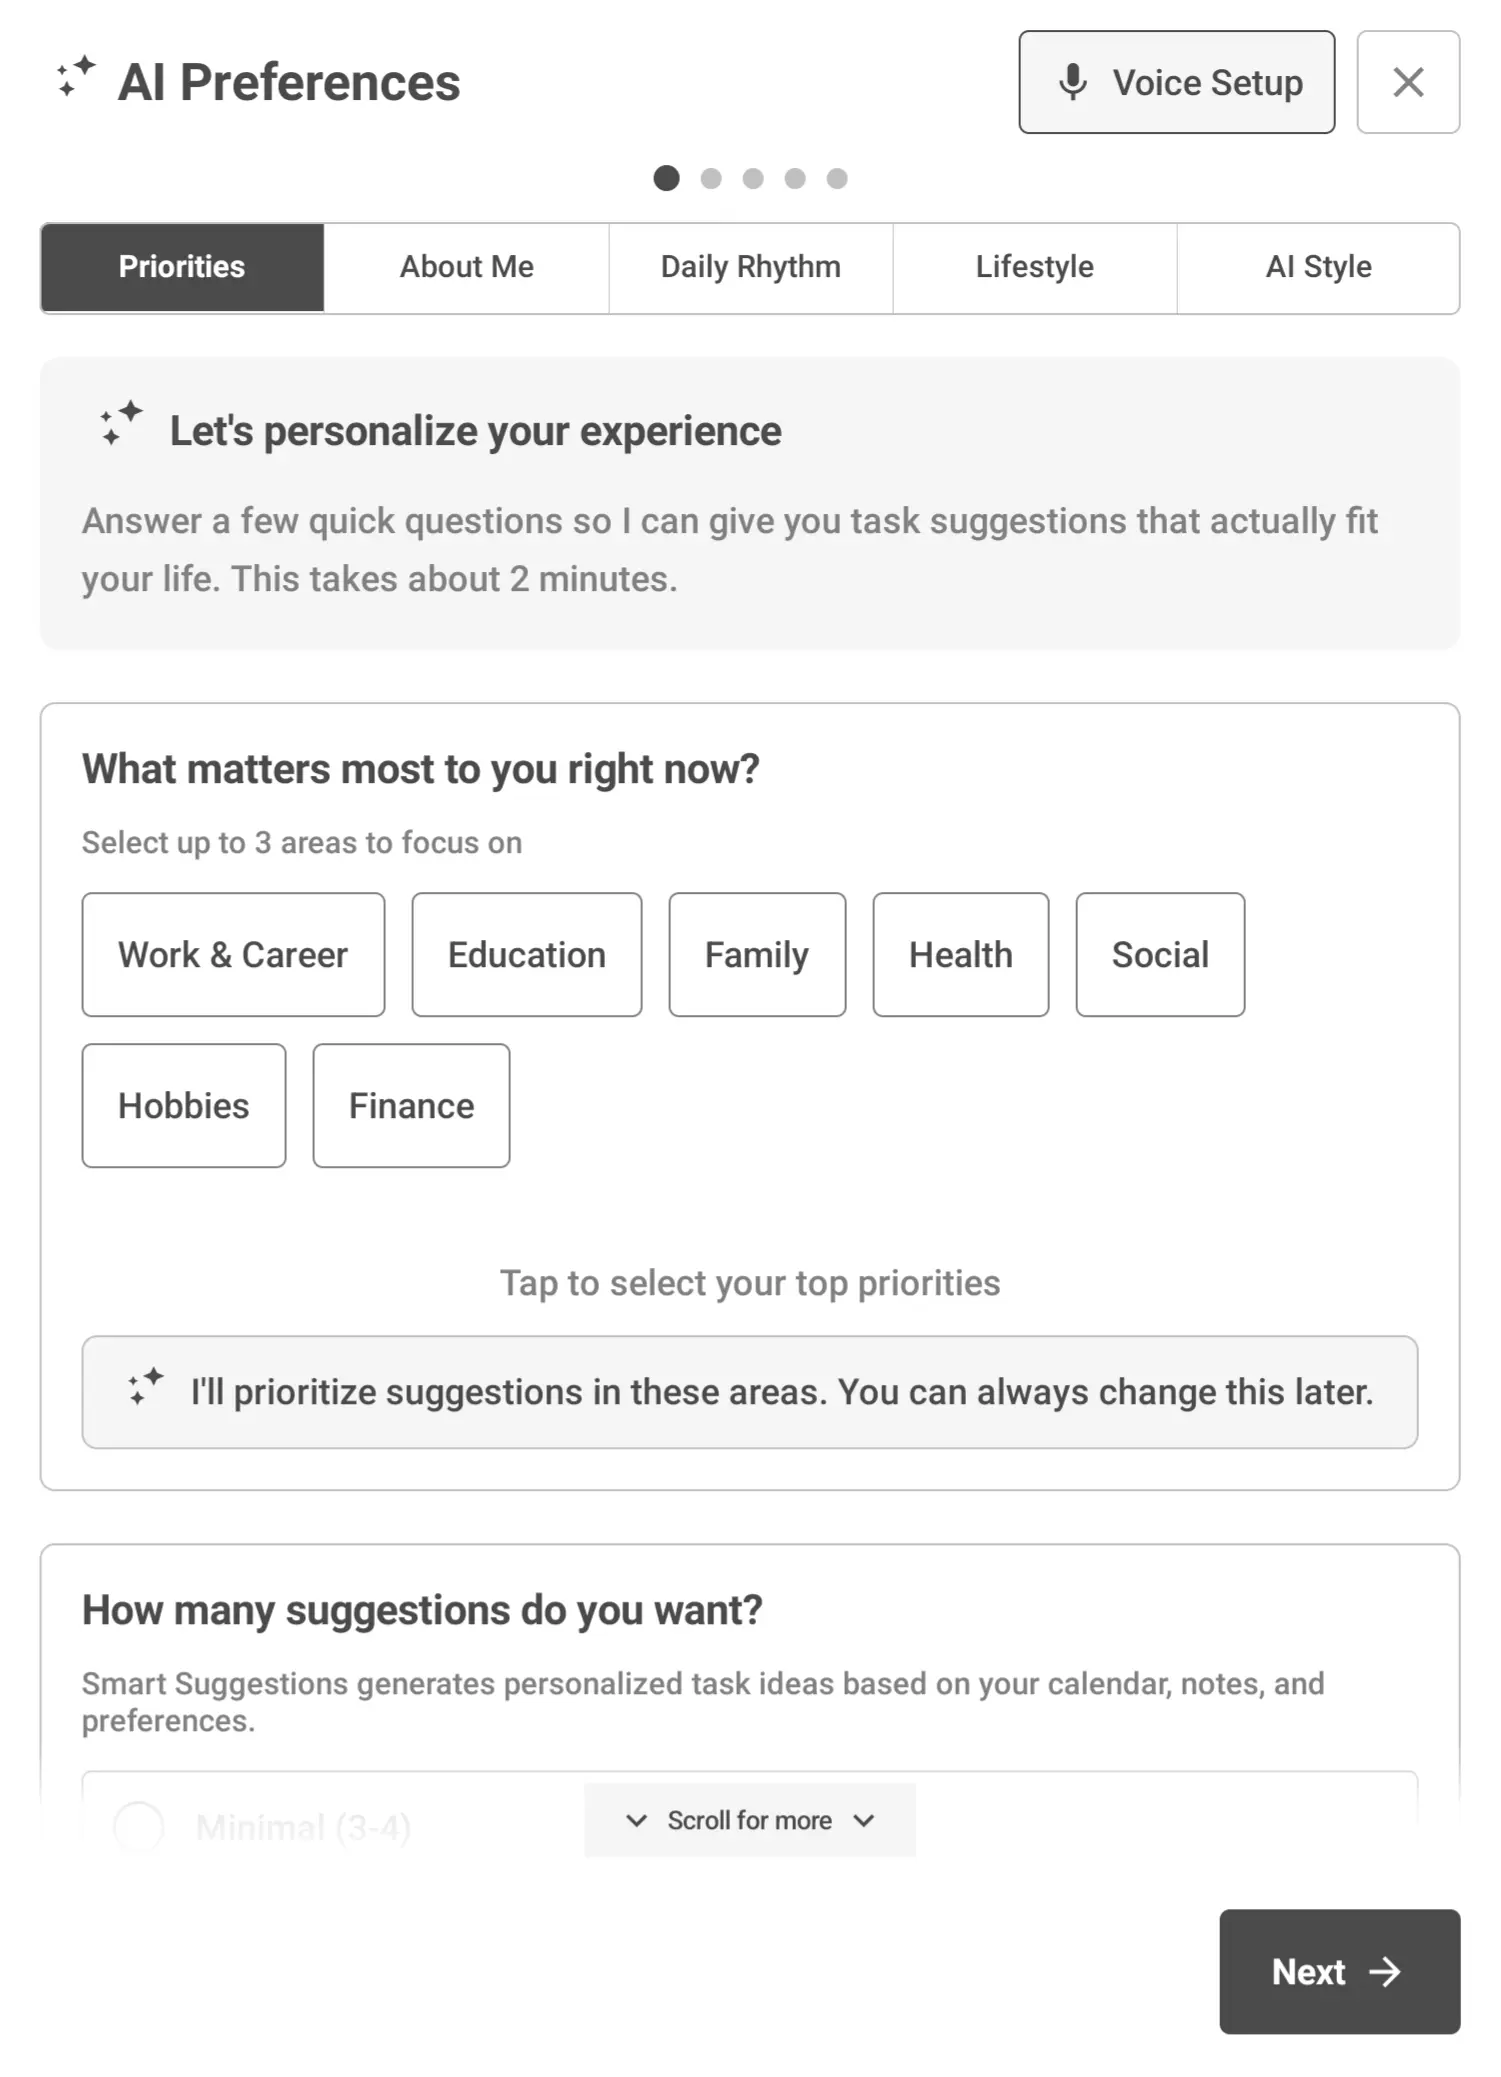Open the AI Style tab
1501x2077 pixels.
(x=1318, y=266)
